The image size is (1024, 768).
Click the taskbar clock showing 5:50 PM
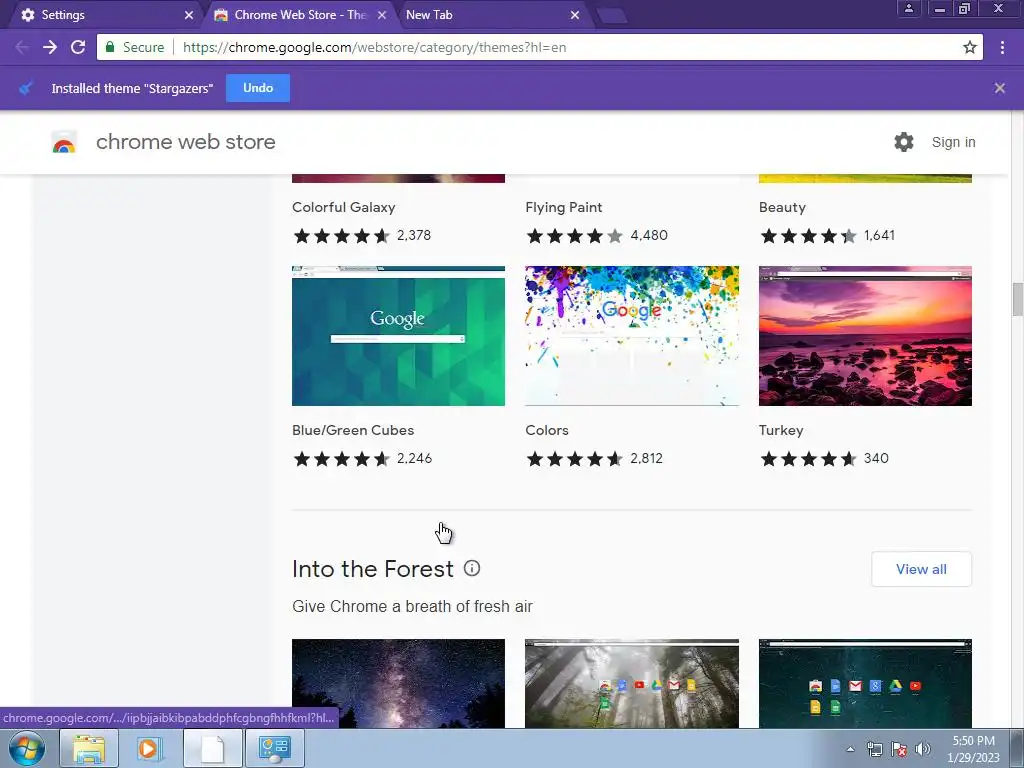point(973,749)
